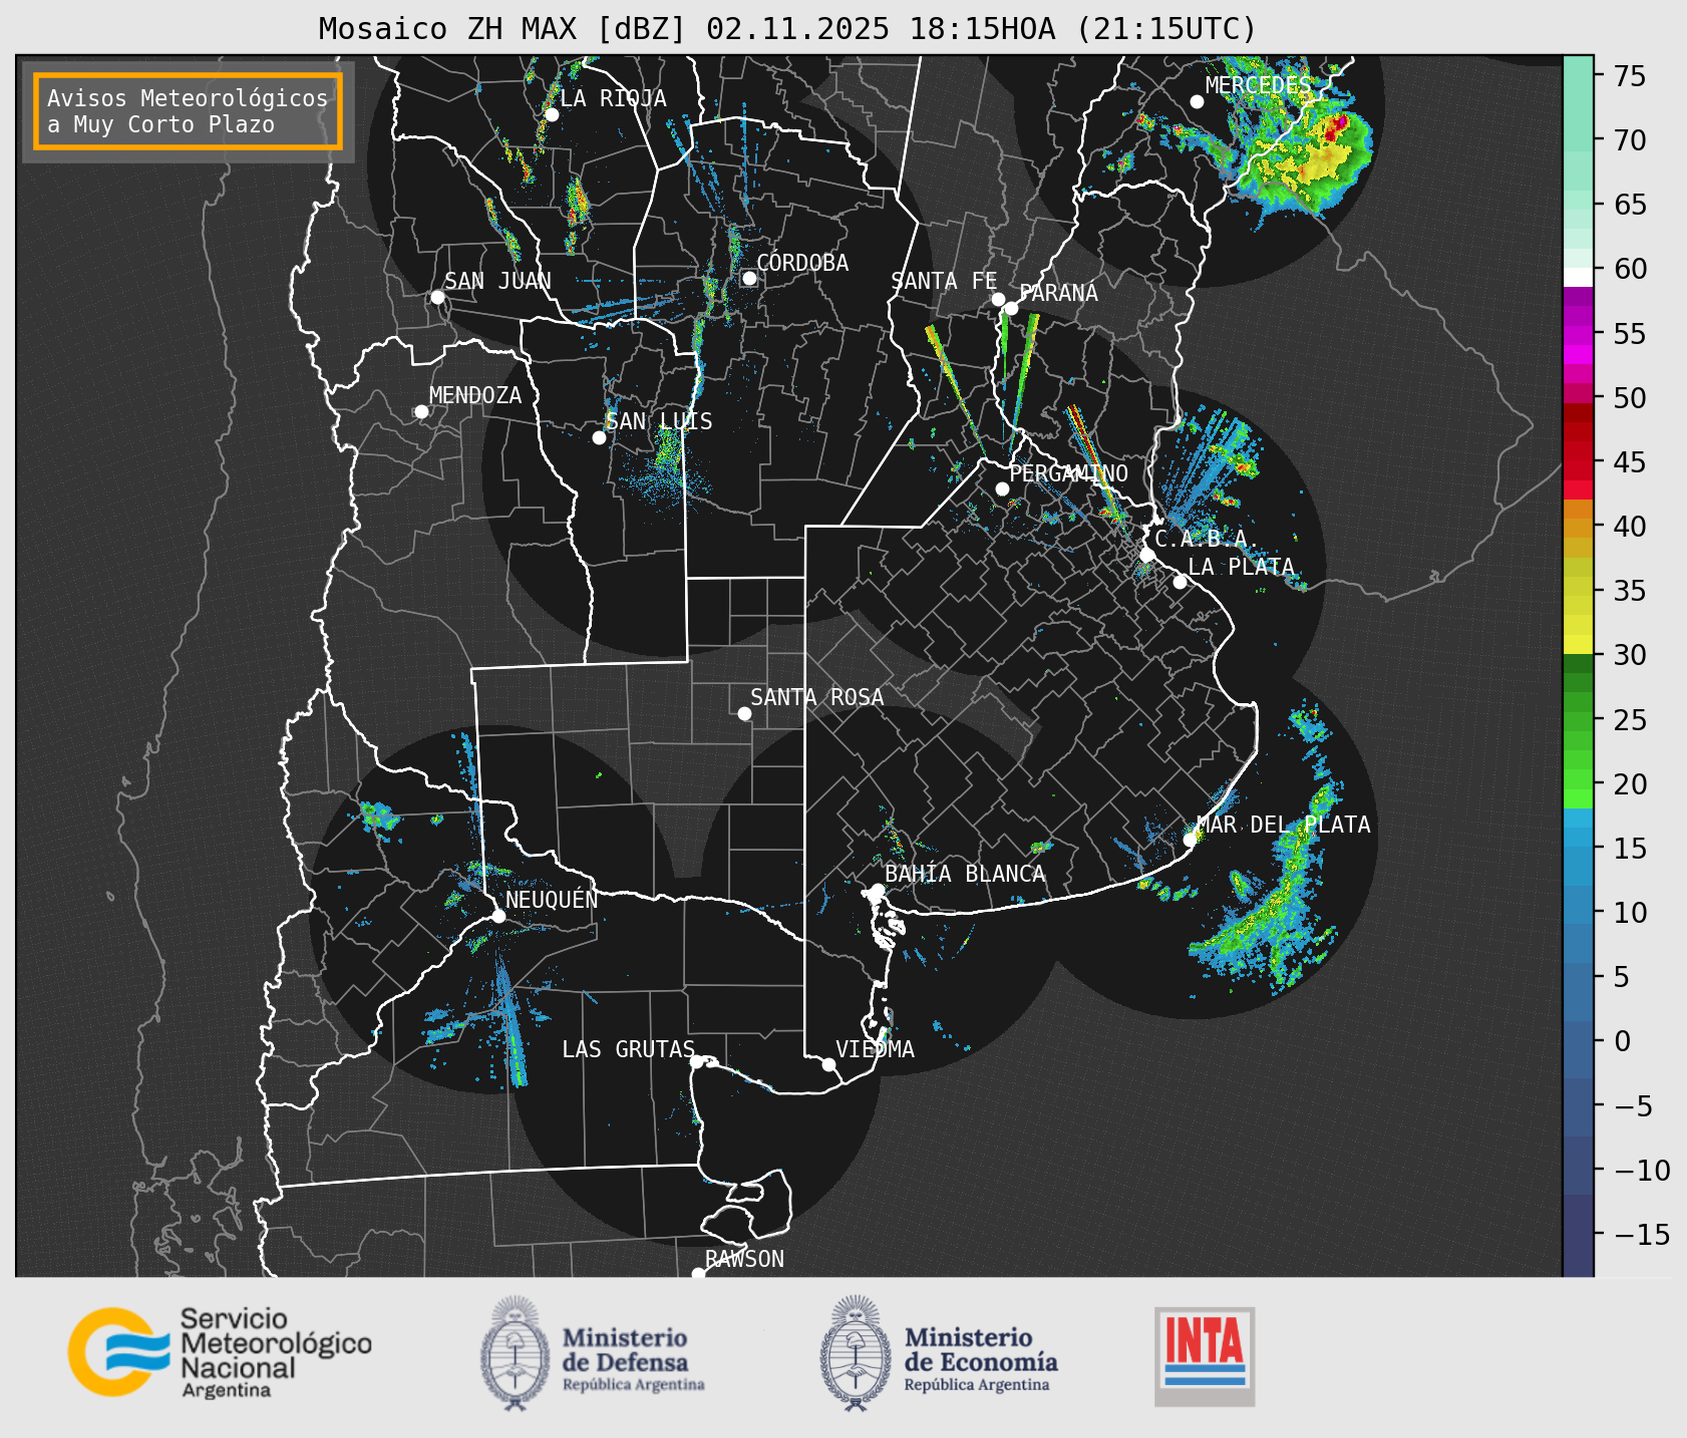Click the Pergamino city marker dot
Viewport: 1687px width, 1438px height.
1002,489
